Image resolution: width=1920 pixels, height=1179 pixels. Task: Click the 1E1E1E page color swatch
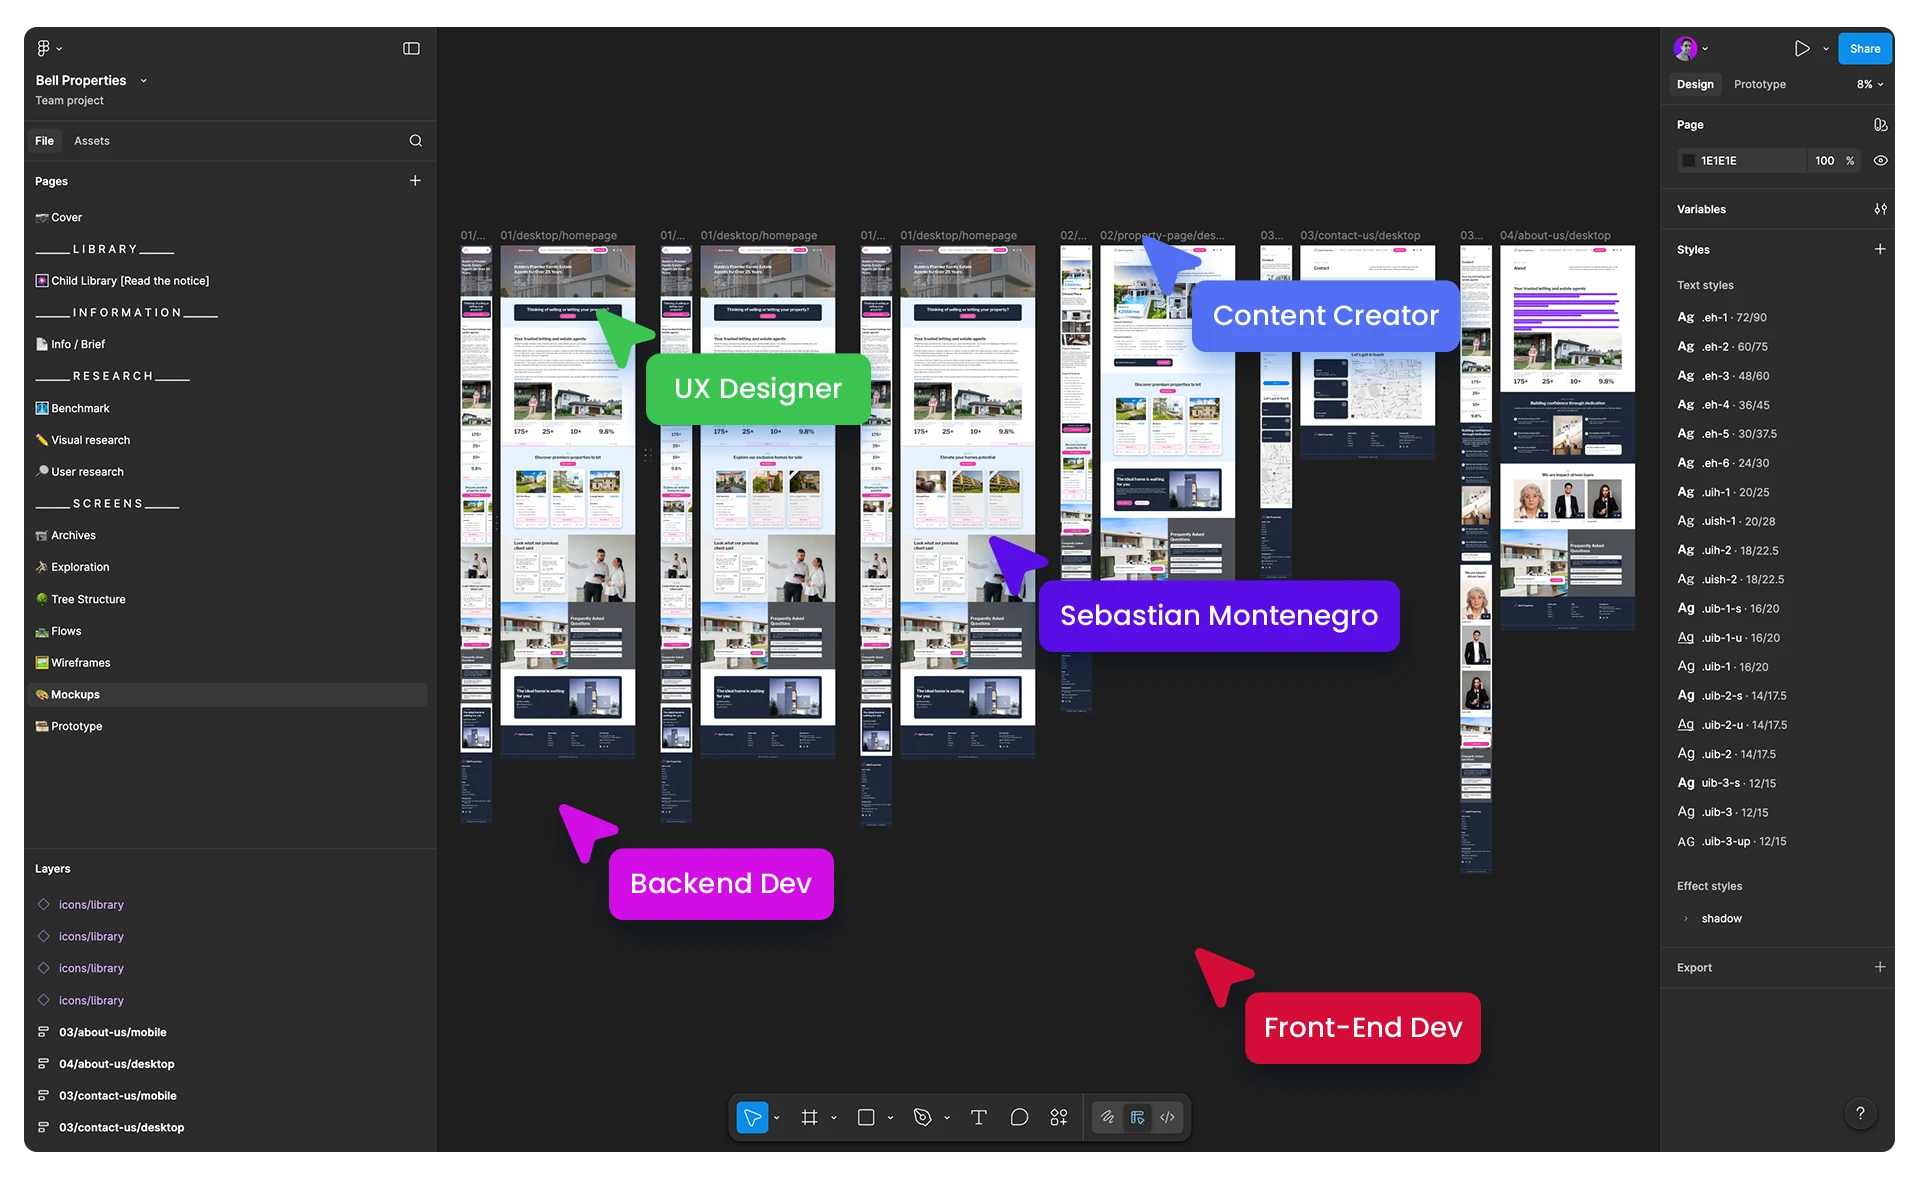[x=1689, y=160]
